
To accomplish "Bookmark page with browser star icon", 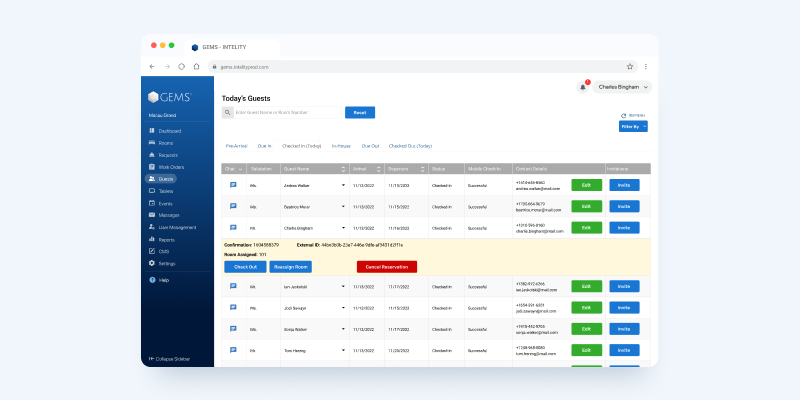I will click(x=630, y=67).
